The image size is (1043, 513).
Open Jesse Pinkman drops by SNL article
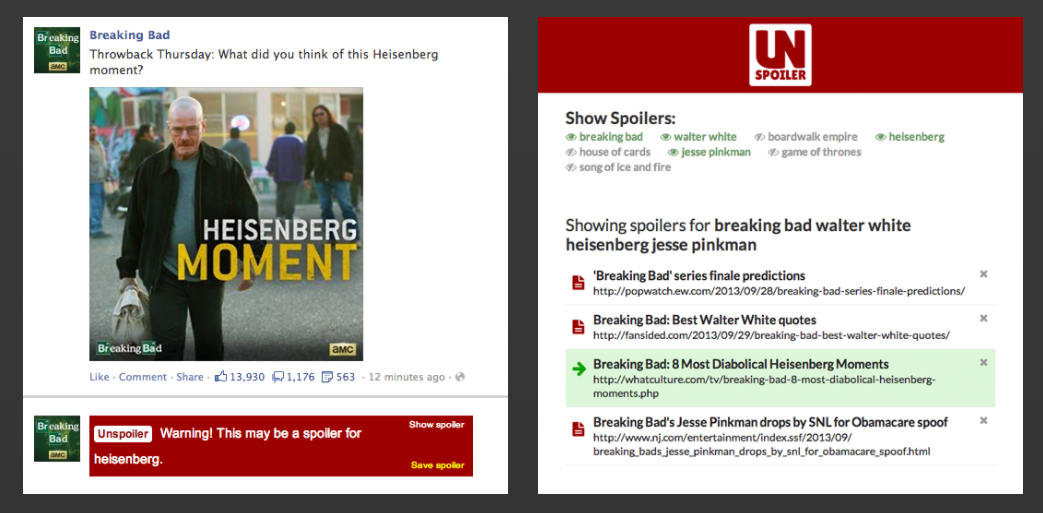(770, 423)
